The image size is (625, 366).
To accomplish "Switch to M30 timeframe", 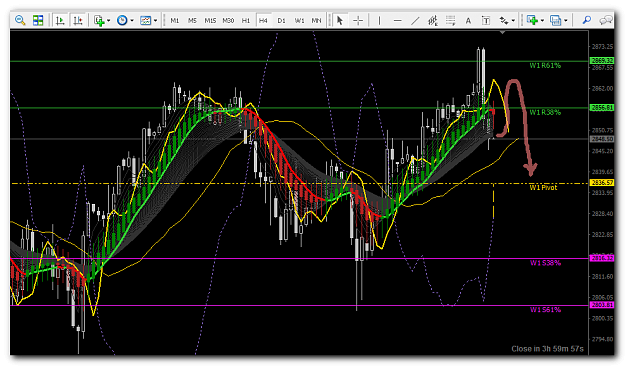I will pos(228,20).
